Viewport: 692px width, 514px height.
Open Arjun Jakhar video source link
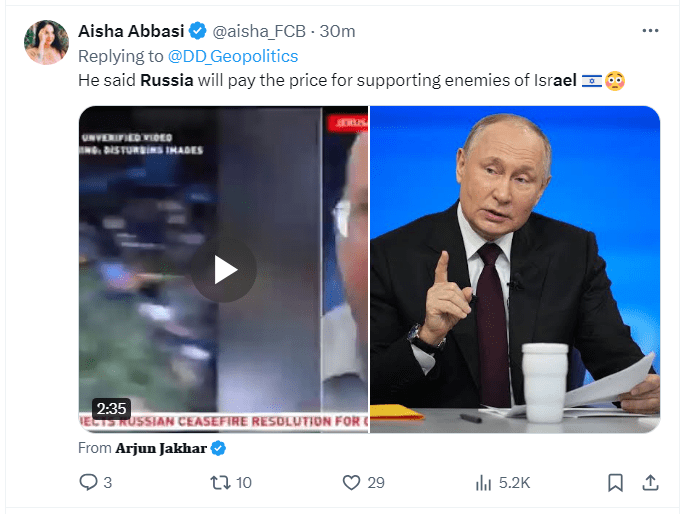tap(162, 448)
